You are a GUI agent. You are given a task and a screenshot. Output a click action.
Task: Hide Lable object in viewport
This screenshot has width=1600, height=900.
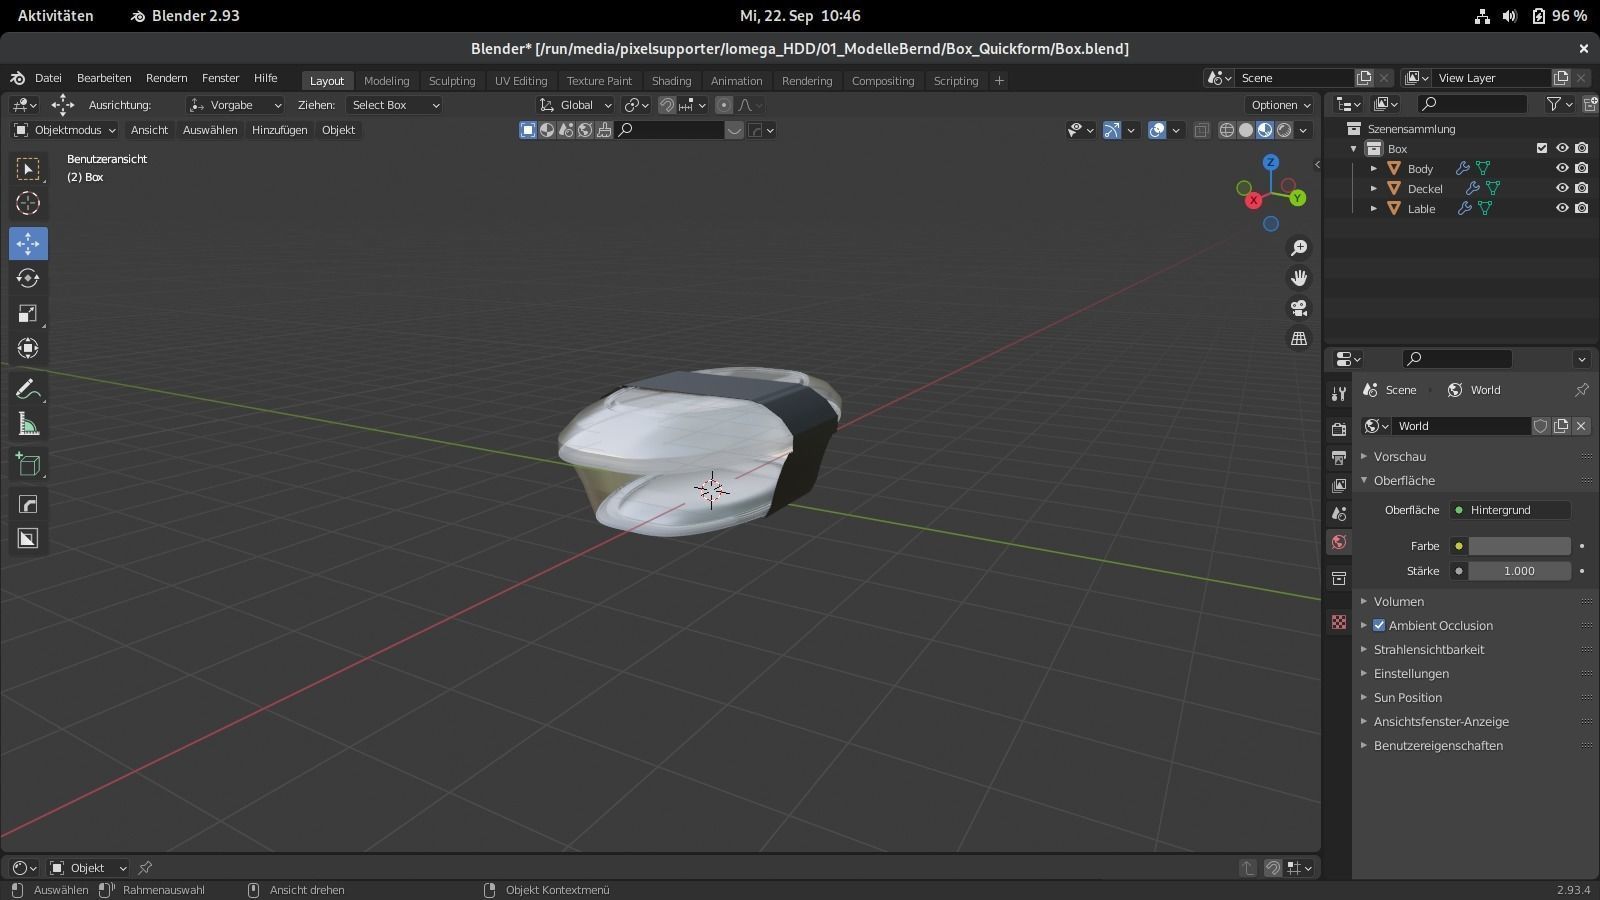click(1562, 208)
